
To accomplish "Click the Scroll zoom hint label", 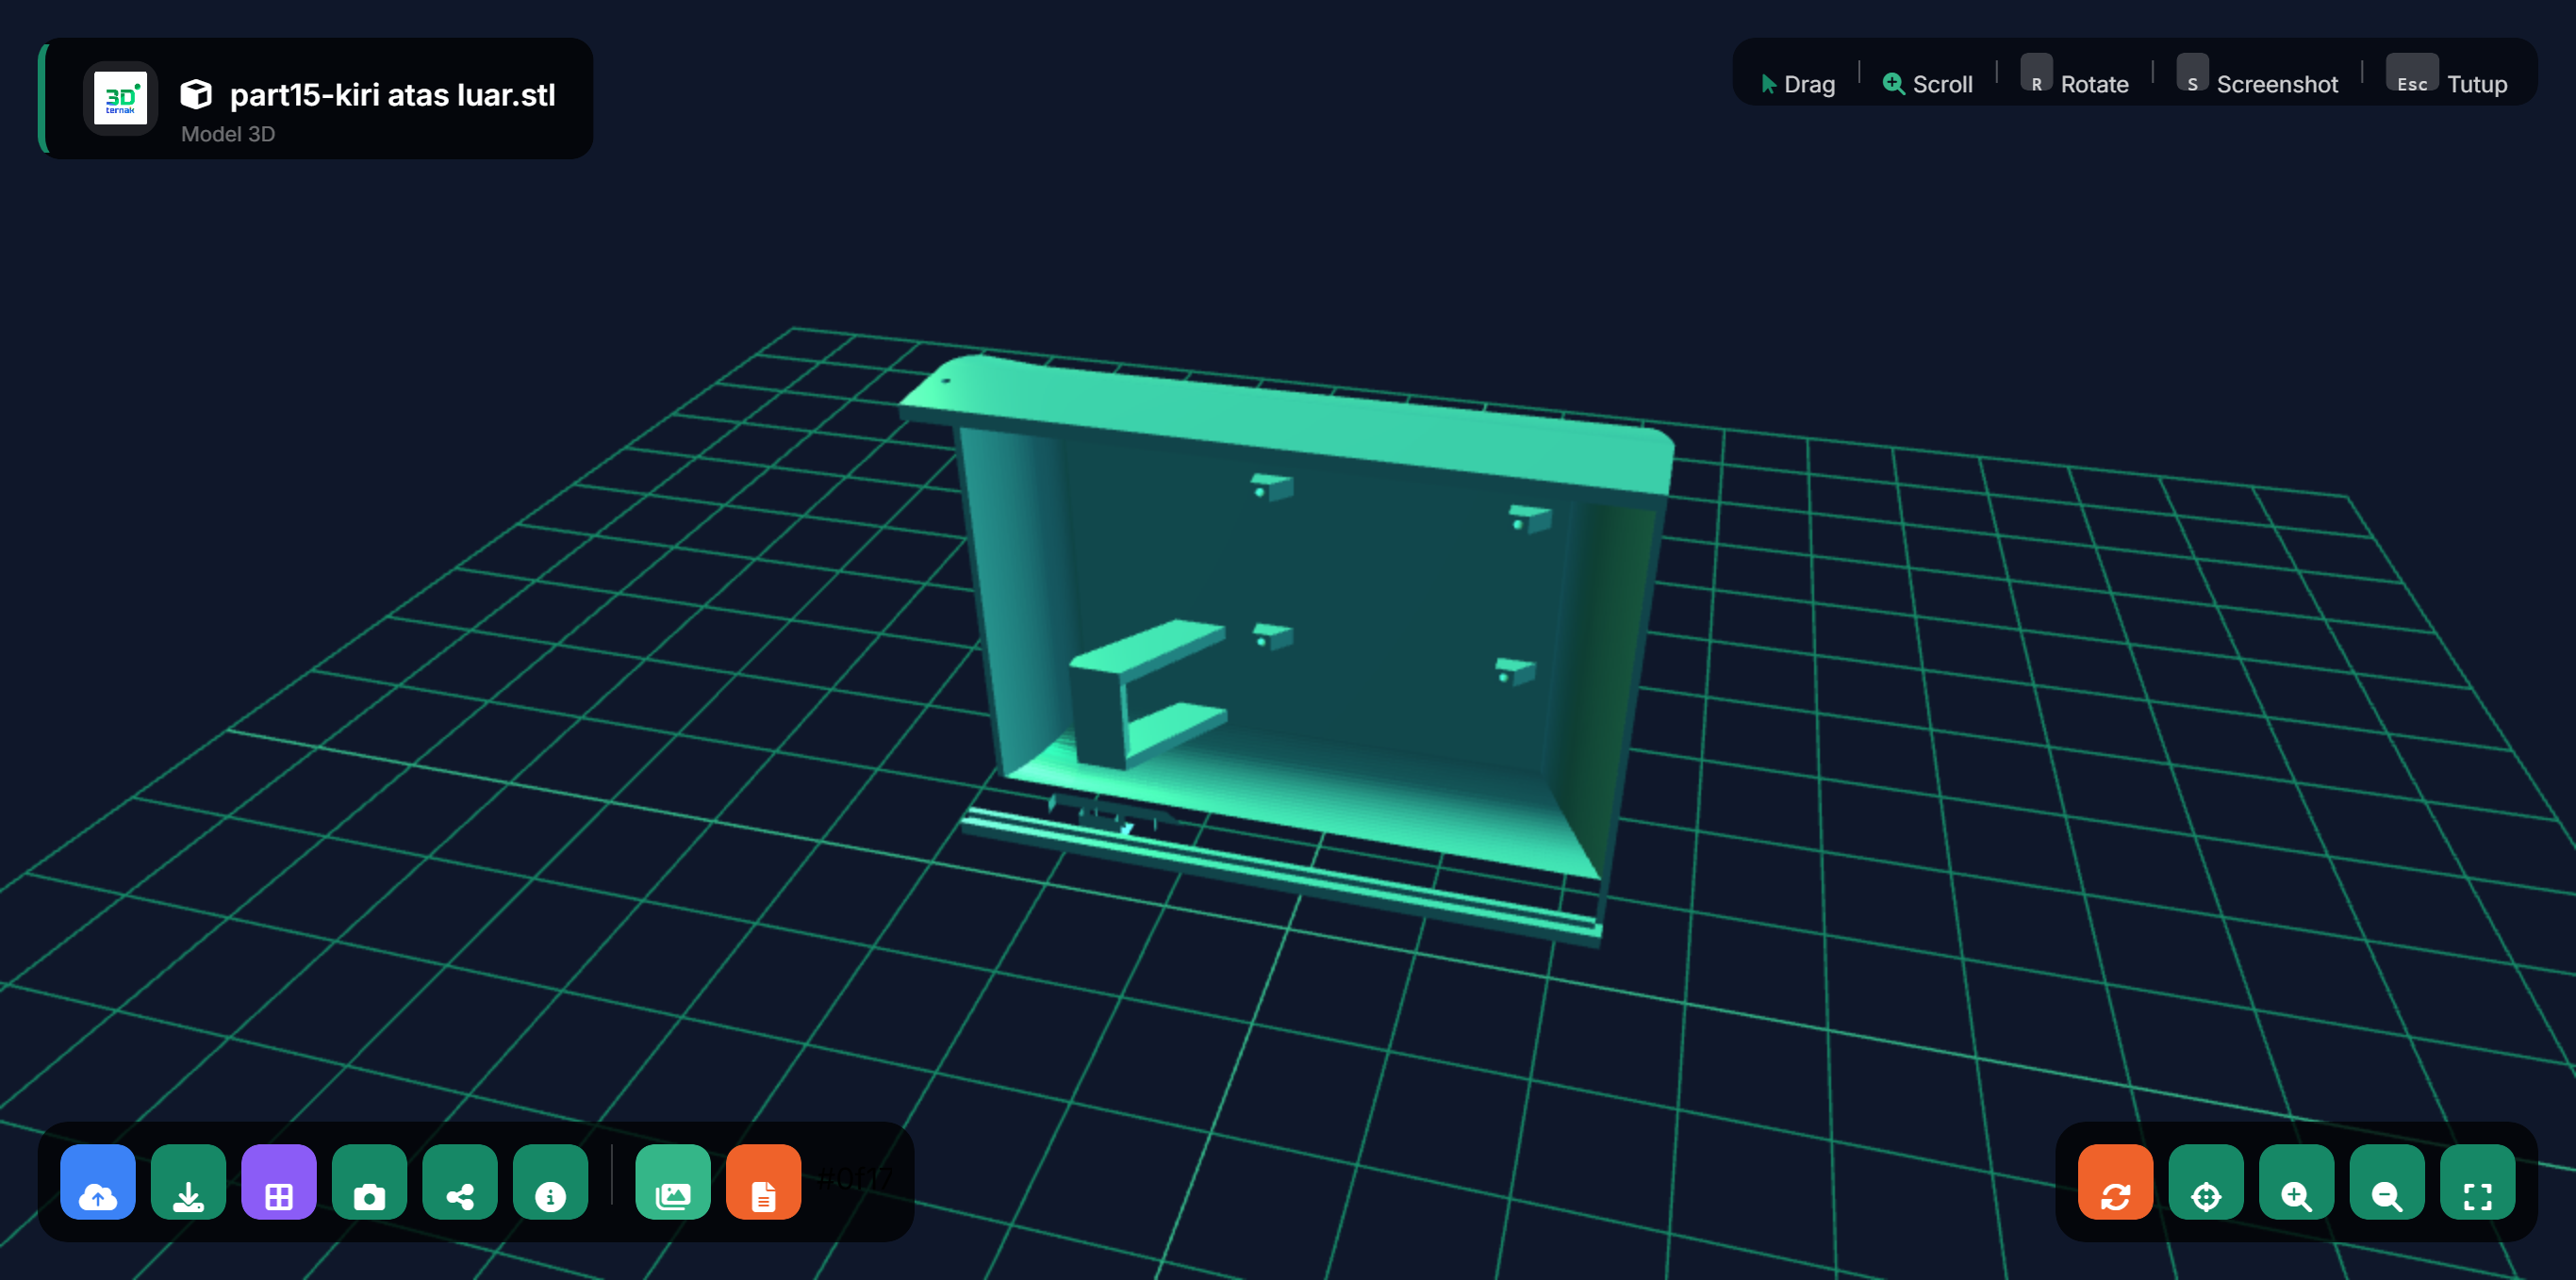I will [1928, 84].
